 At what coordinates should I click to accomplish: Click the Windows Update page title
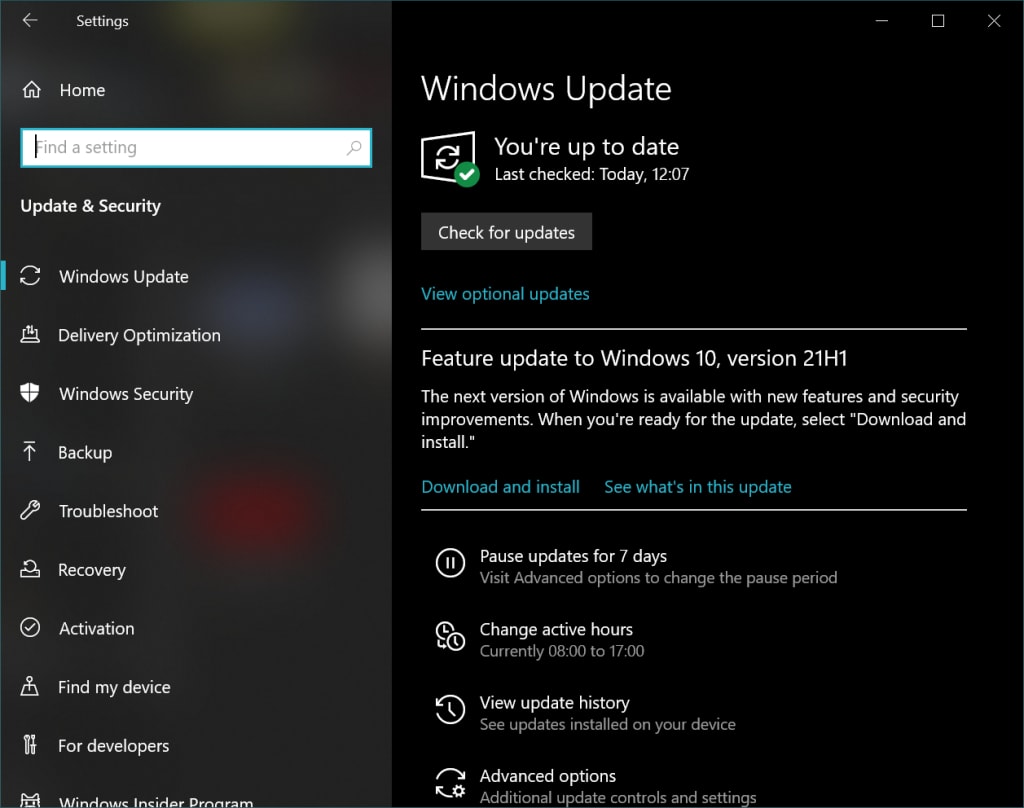pyautogui.click(x=546, y=88)
